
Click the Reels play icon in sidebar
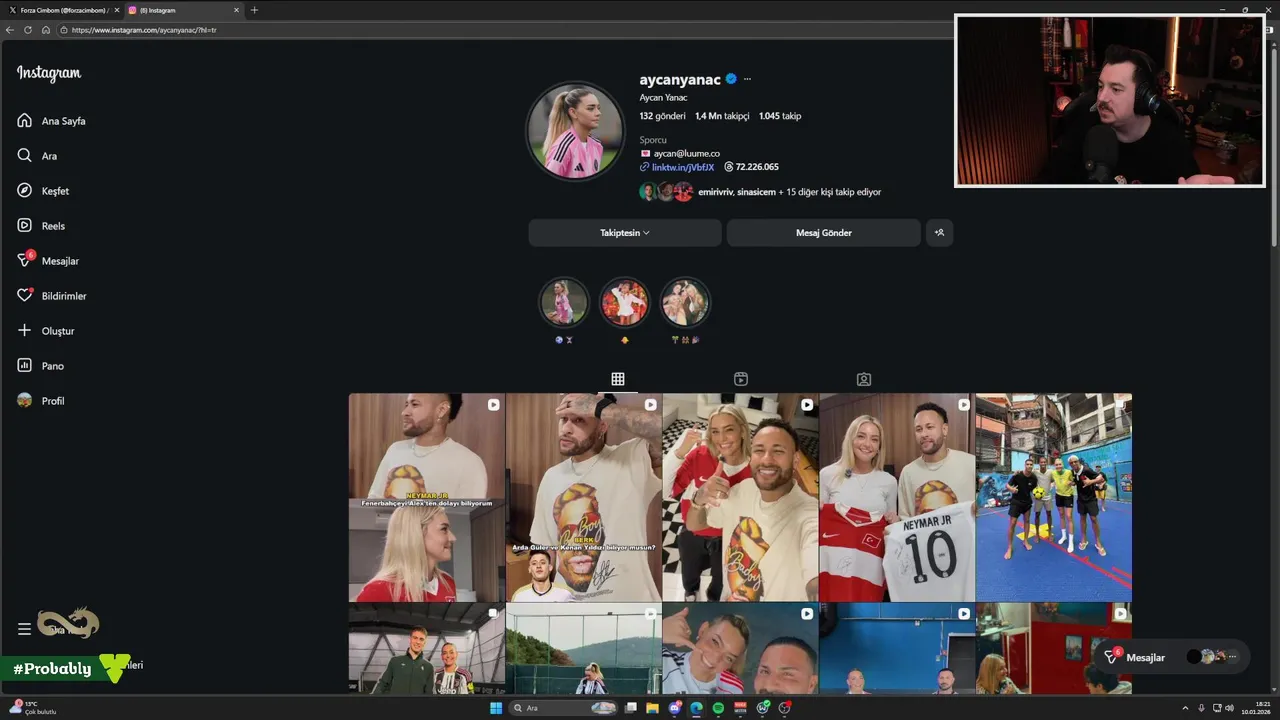click(x=25, y=225)
